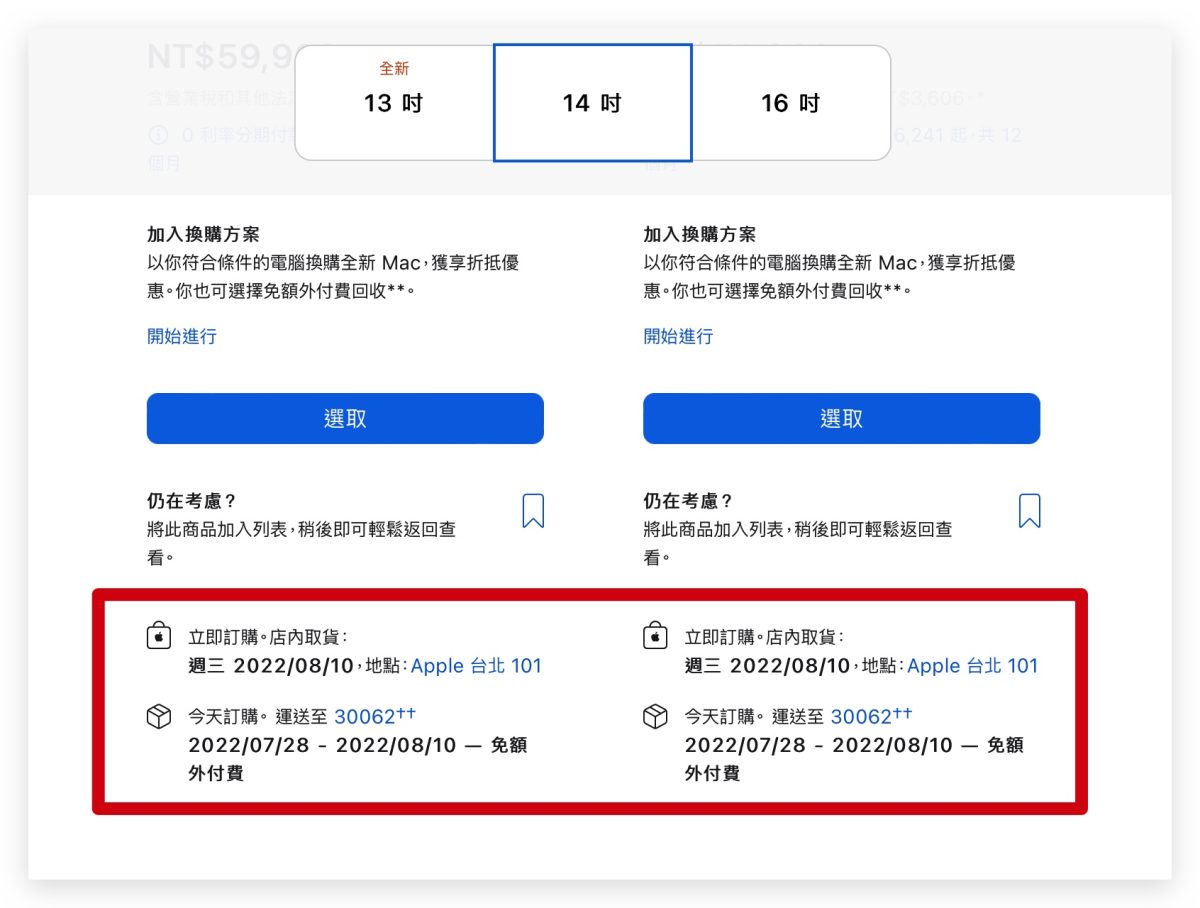Click right column Apple 台北 101 store link
The width and height of the screenshot is (1200, 908).
click(972, 666)
